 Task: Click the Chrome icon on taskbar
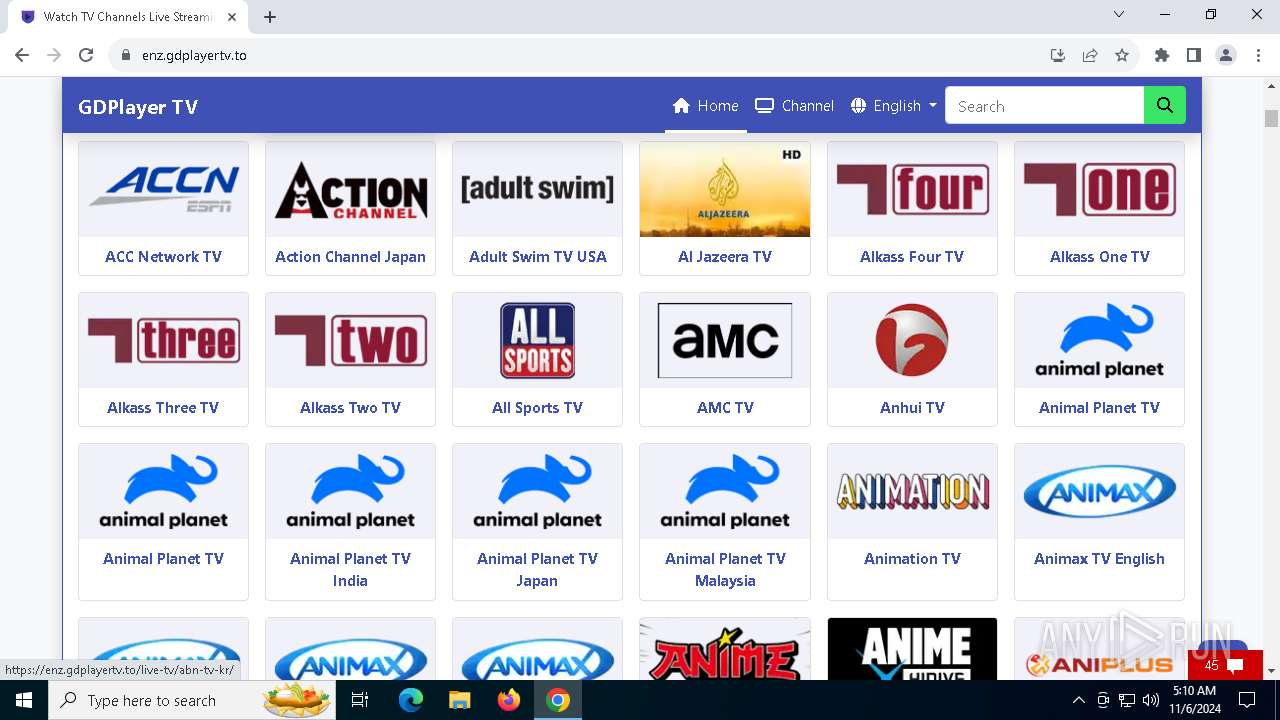(x=558, y=700)
